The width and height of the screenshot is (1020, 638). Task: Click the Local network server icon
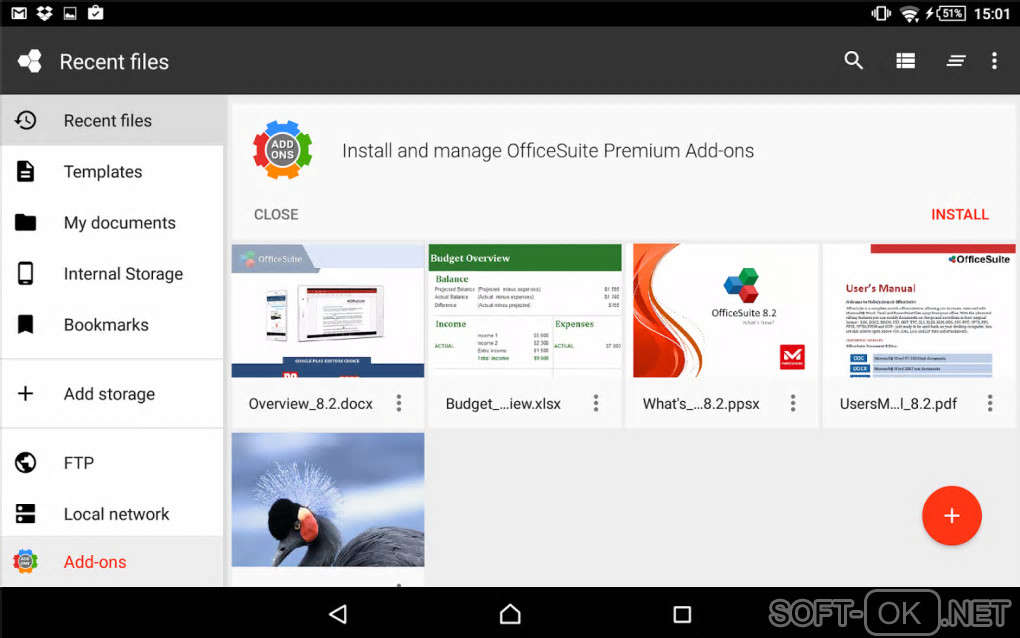click(25, 514)
